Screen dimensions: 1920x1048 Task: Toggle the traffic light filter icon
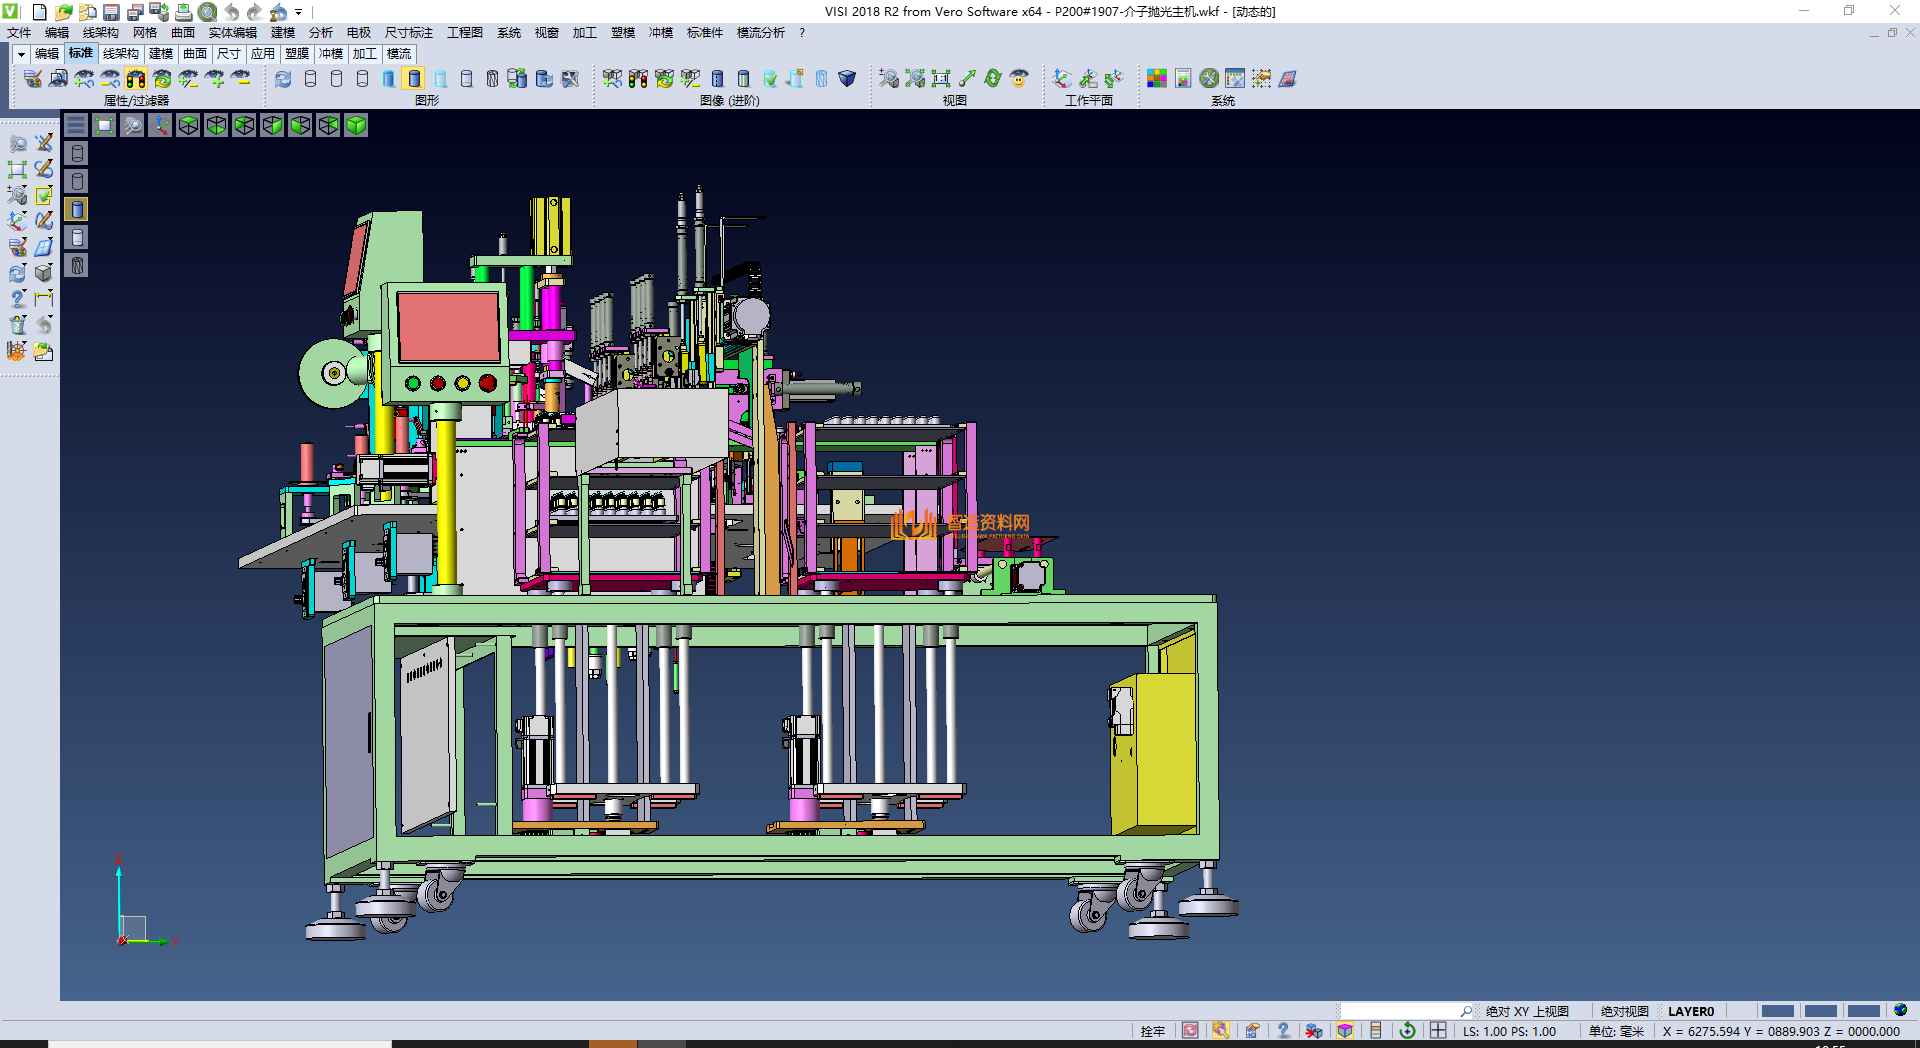pos(136,79)
